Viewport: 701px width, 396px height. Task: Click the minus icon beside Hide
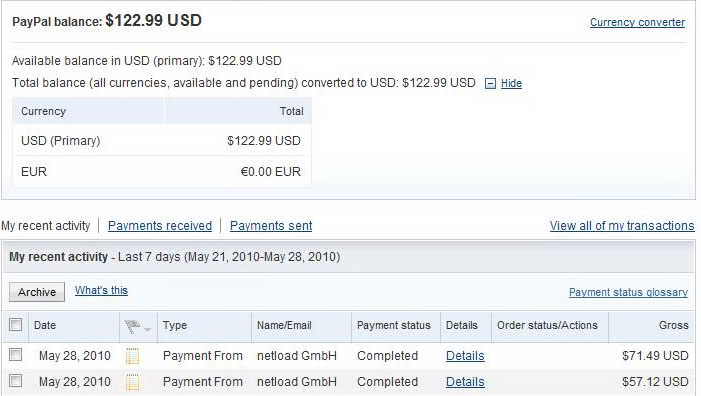coord(490,84)
